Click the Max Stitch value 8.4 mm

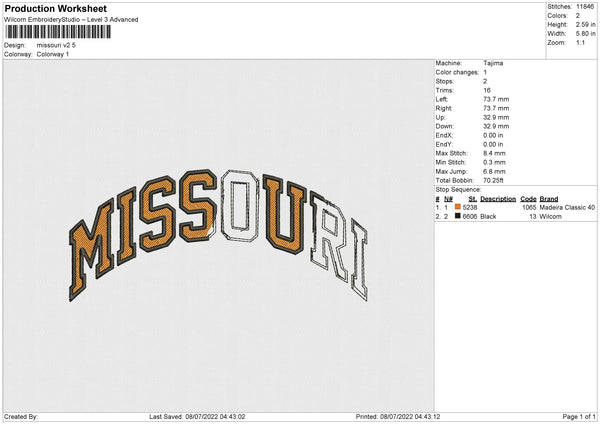(494, 153)
